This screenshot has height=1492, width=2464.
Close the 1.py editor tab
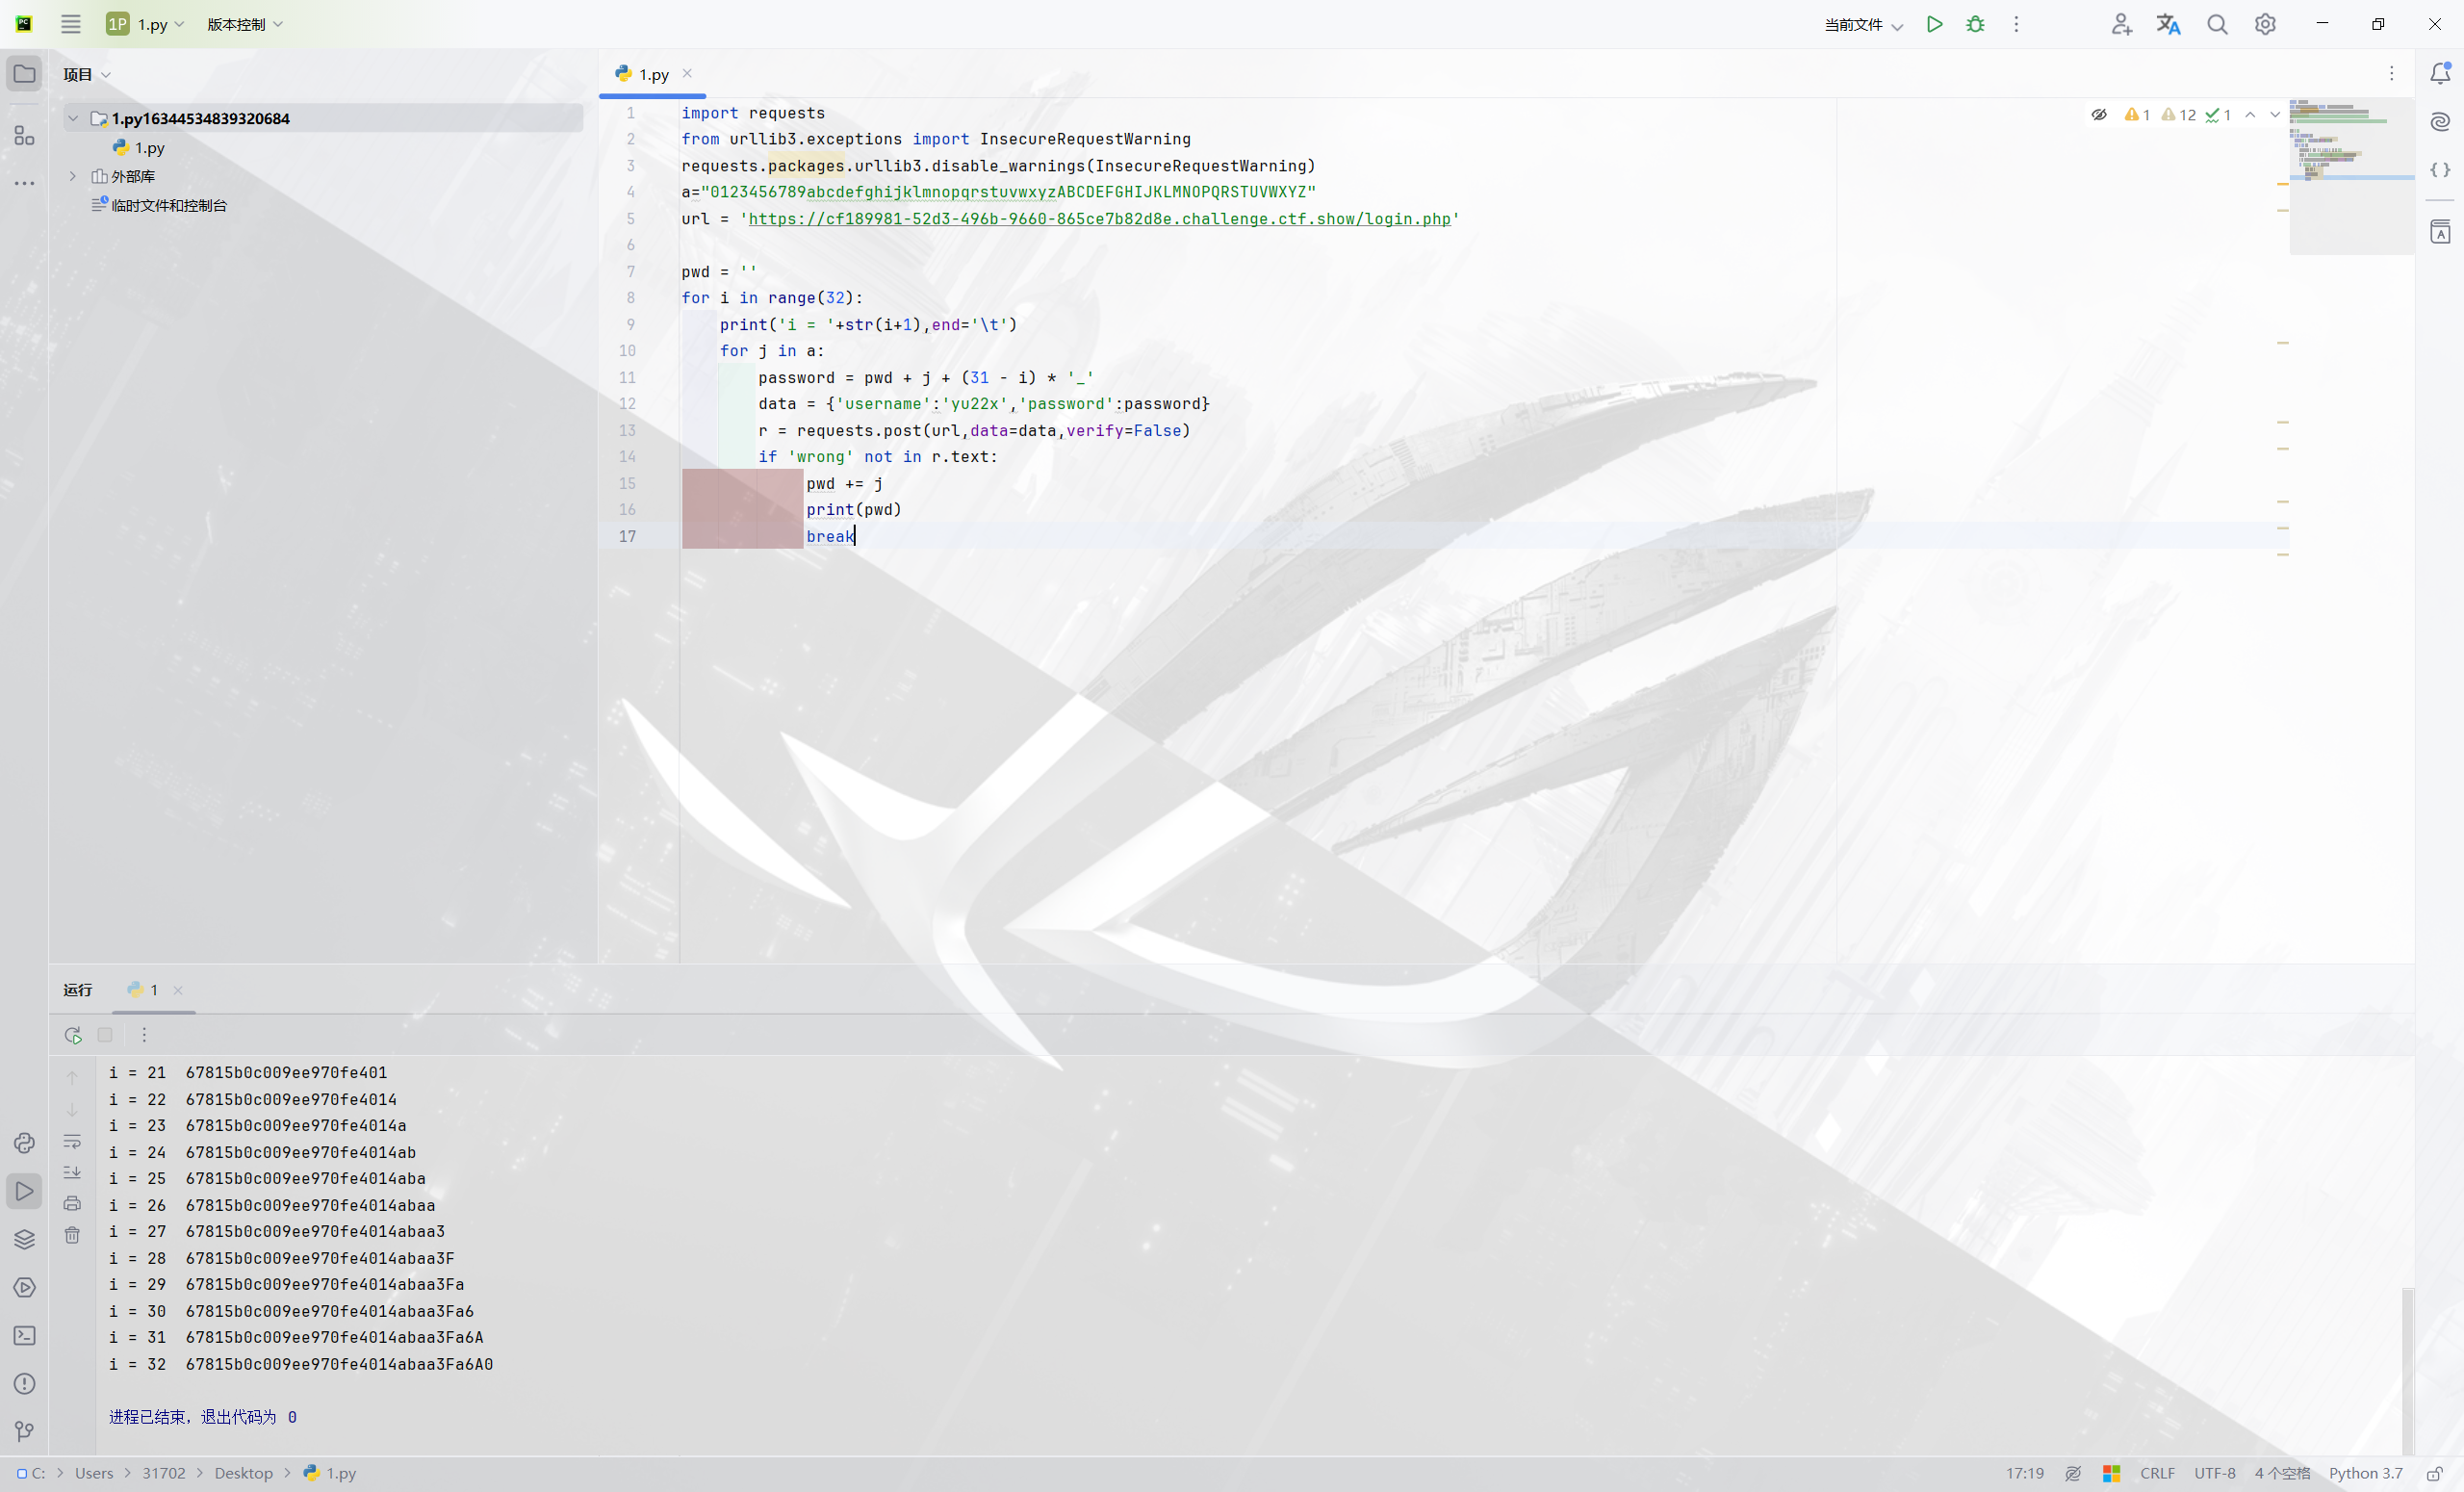(x=687, y=73)
